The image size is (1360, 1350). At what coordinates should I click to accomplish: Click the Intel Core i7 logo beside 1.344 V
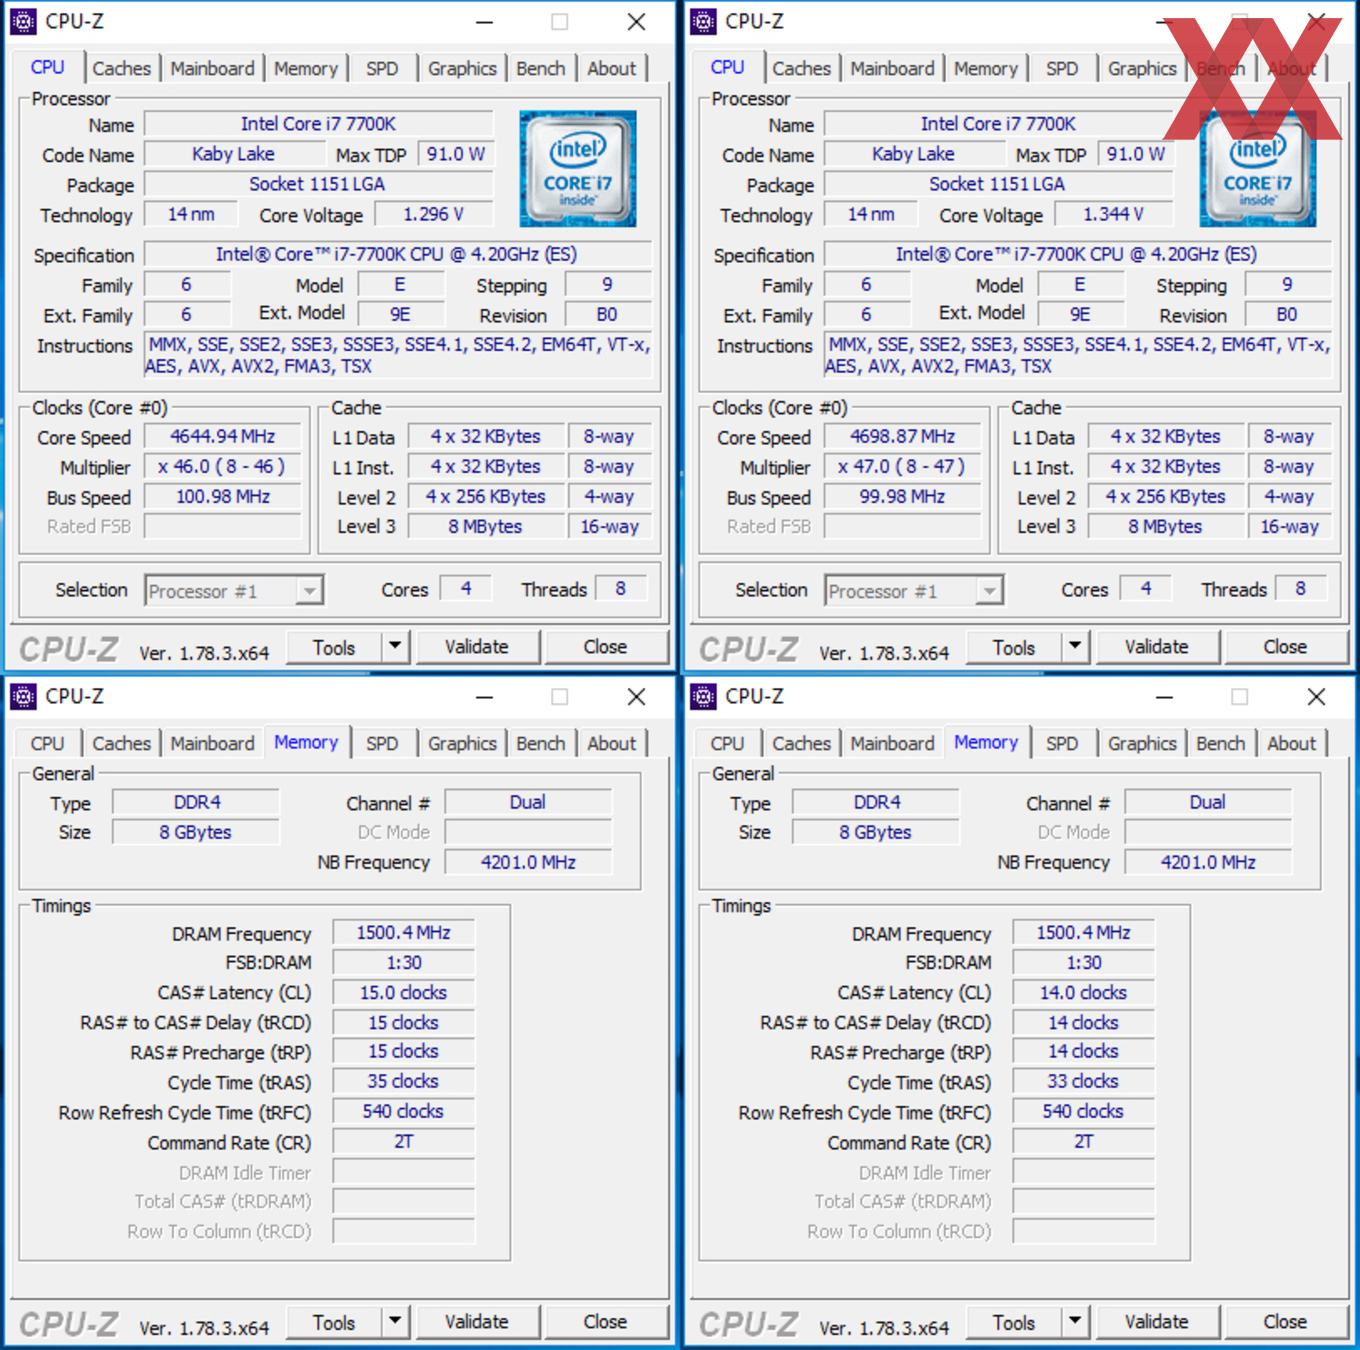tap(1258, 169)
